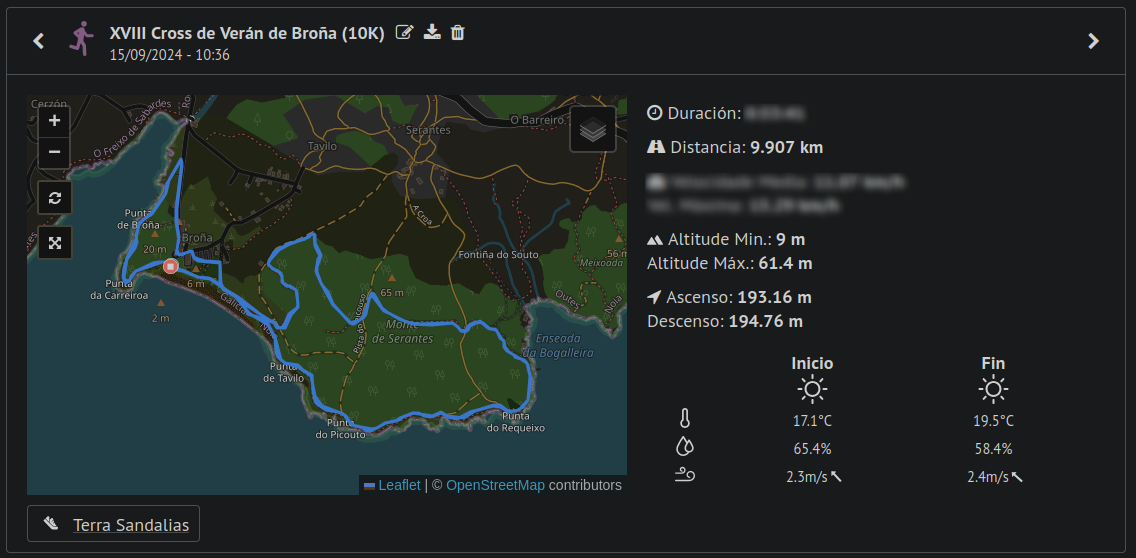Viewport: 1136px width, 558px height.
Task: Click the maximum altitude value 61.4 m
Action: point(785,263)
